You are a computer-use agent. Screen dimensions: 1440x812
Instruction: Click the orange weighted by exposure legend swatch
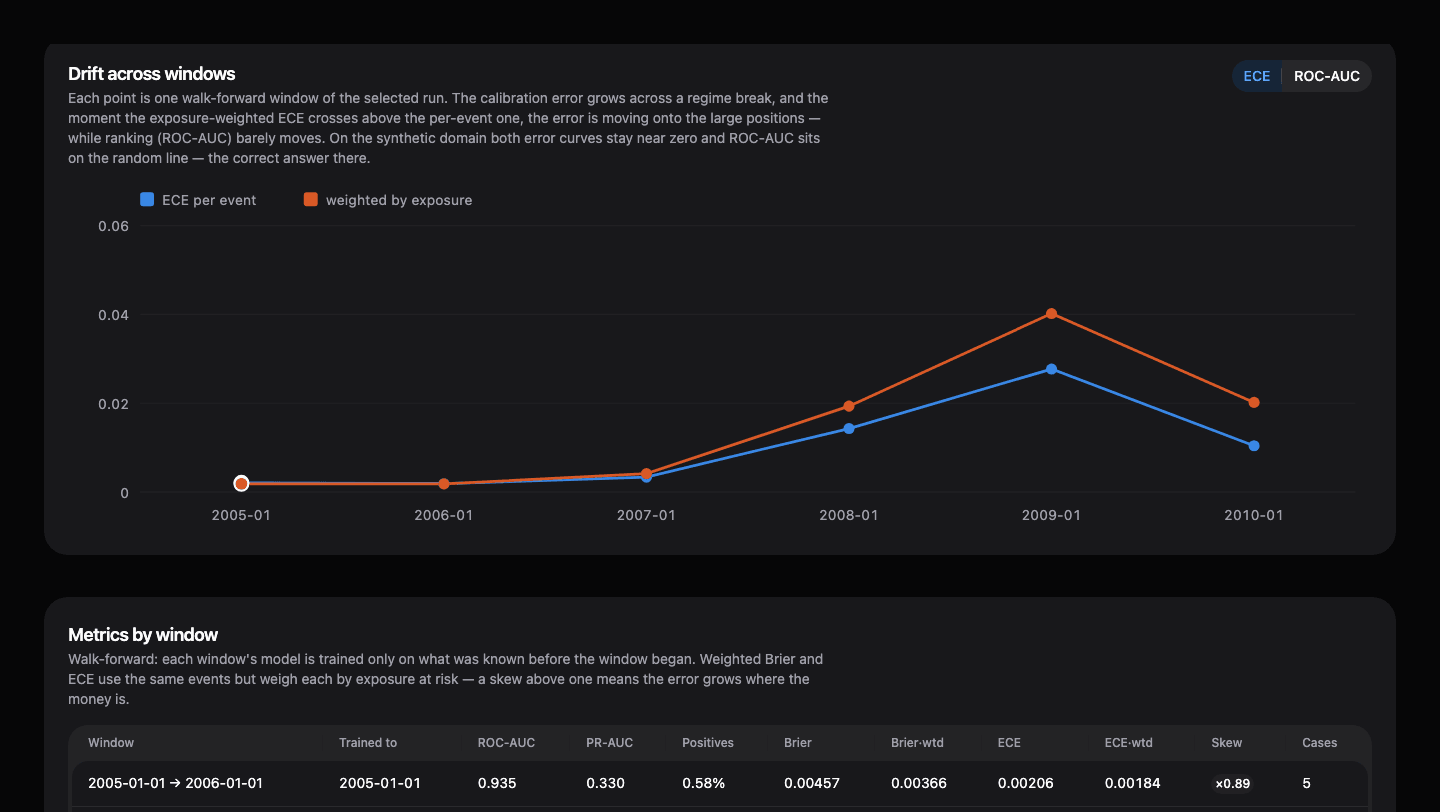tap(311, 200)
